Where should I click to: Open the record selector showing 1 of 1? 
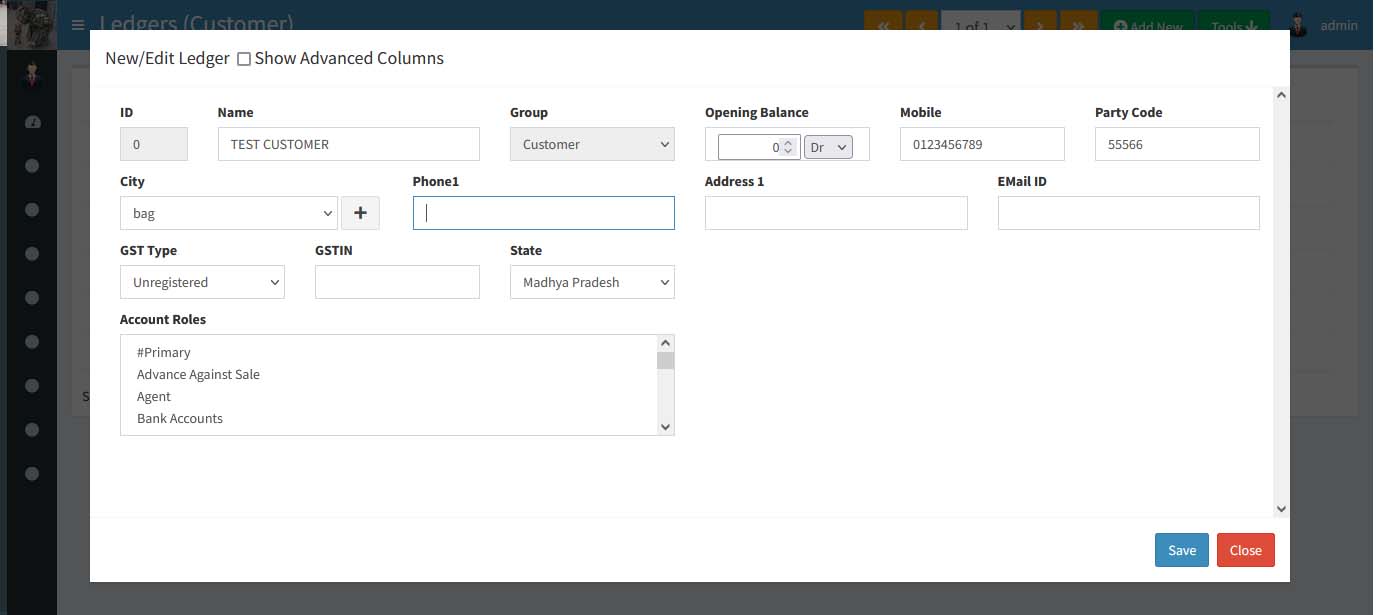(x=981, y=26)
